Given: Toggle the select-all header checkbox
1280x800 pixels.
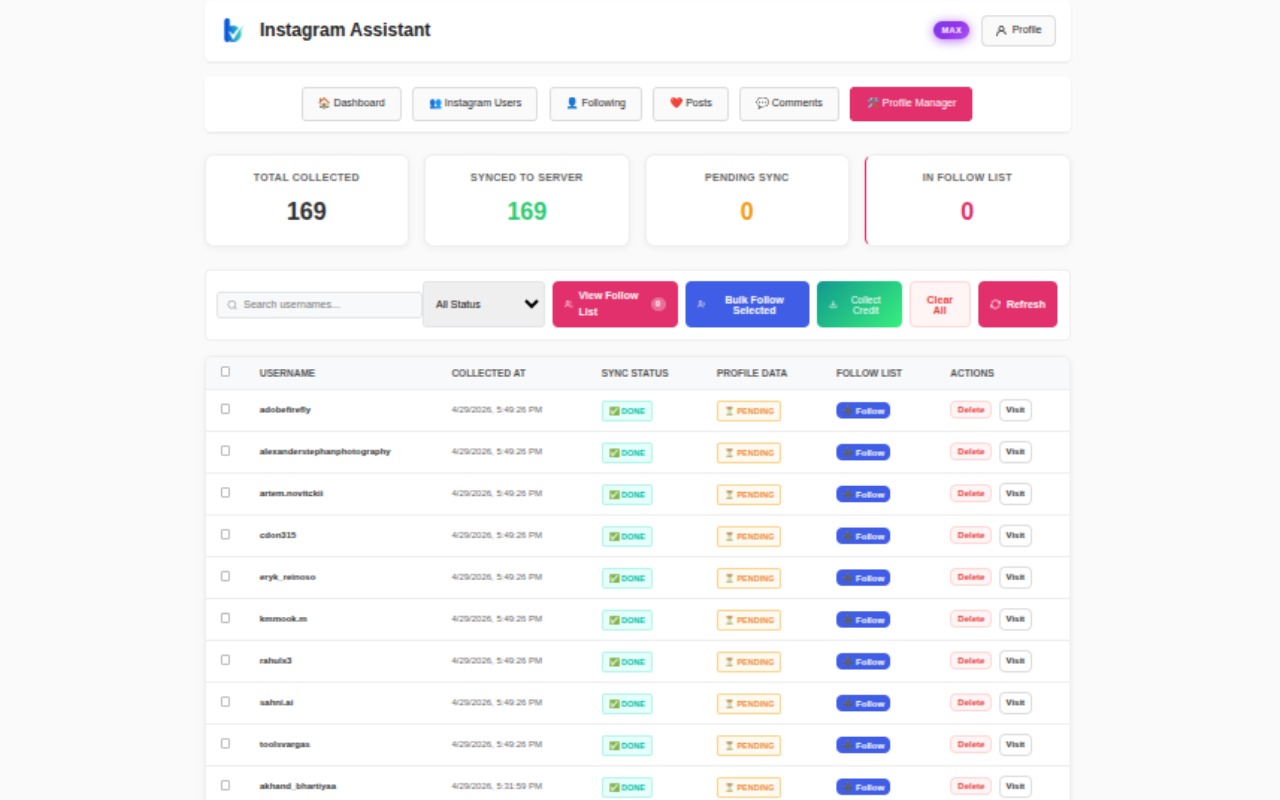Looking at the screenshot, I should click(225, 371).
